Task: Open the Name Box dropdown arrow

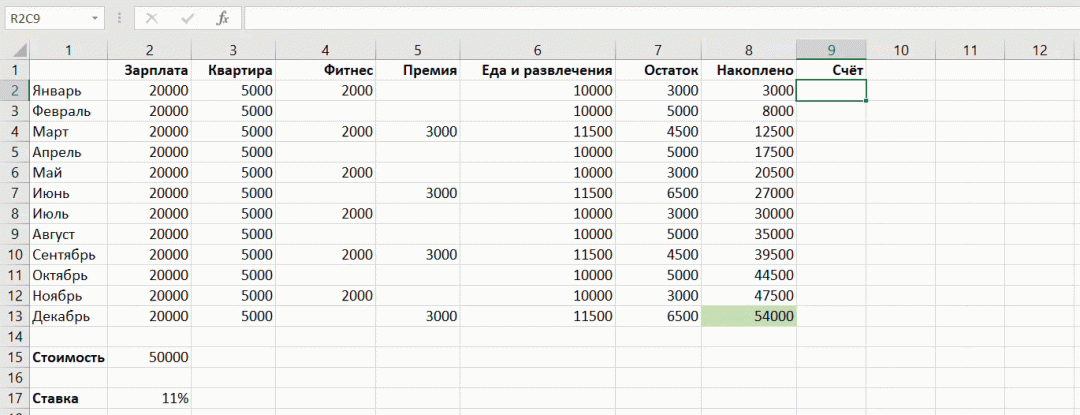Action: point(94,19)
